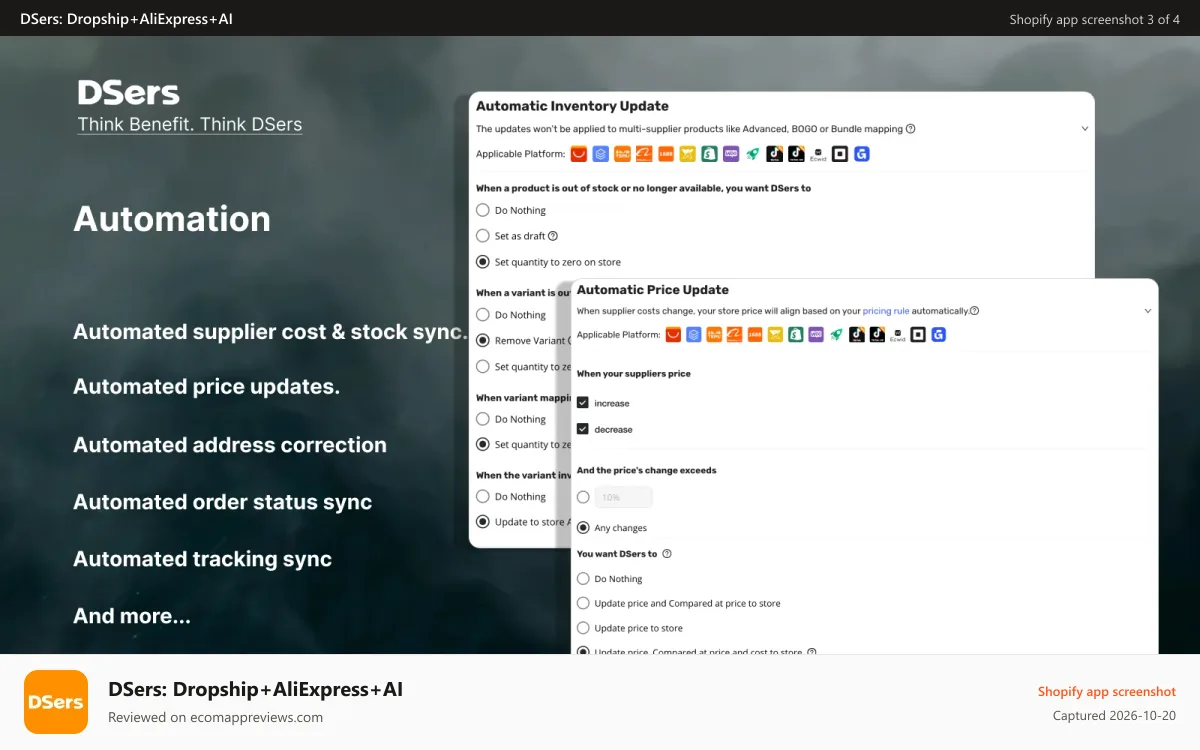
Task: Click the blue G icon in Automatic Price Update
Action: pos(939,334)
